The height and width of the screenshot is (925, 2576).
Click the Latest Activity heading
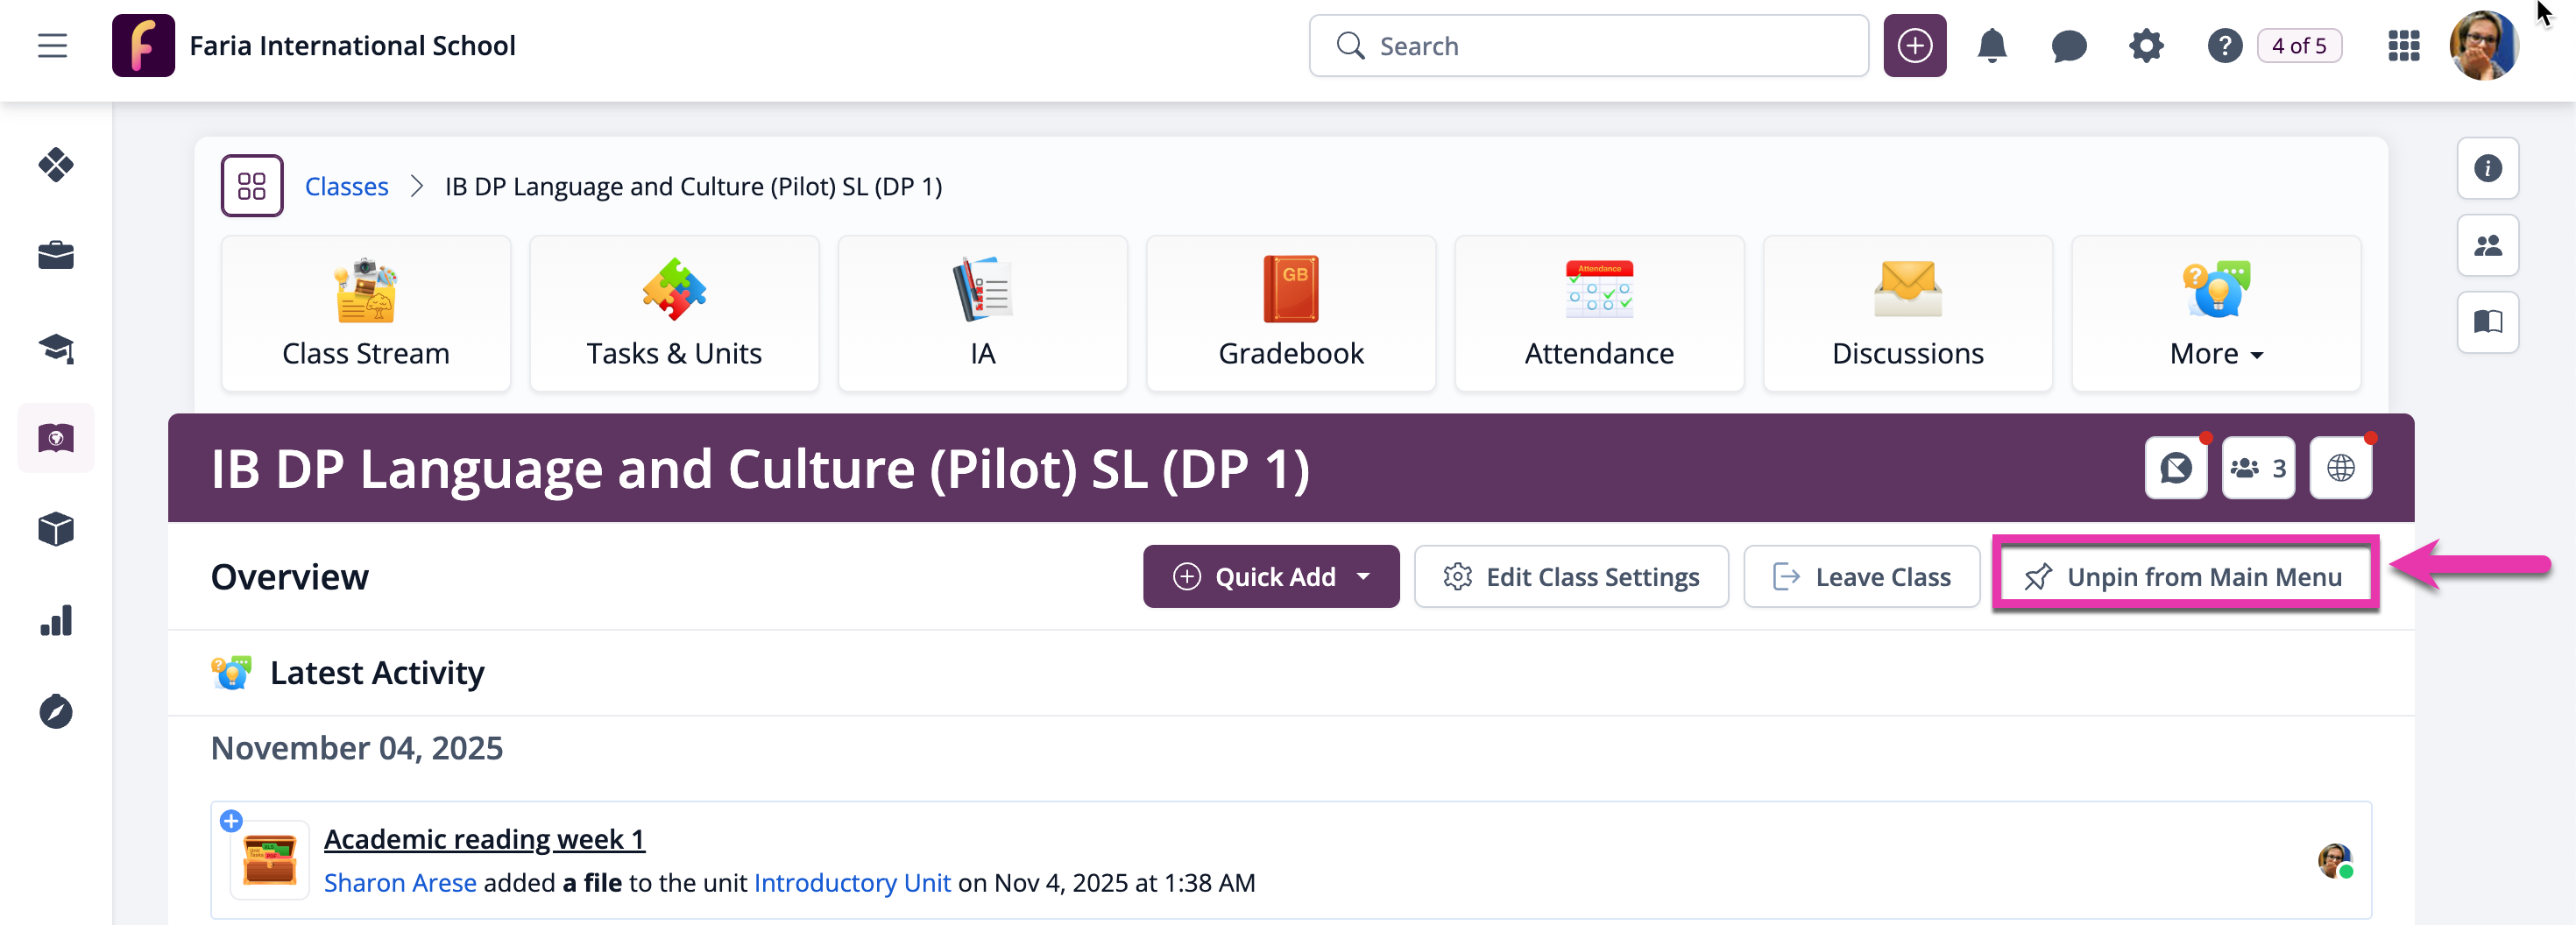pos(377,672)
